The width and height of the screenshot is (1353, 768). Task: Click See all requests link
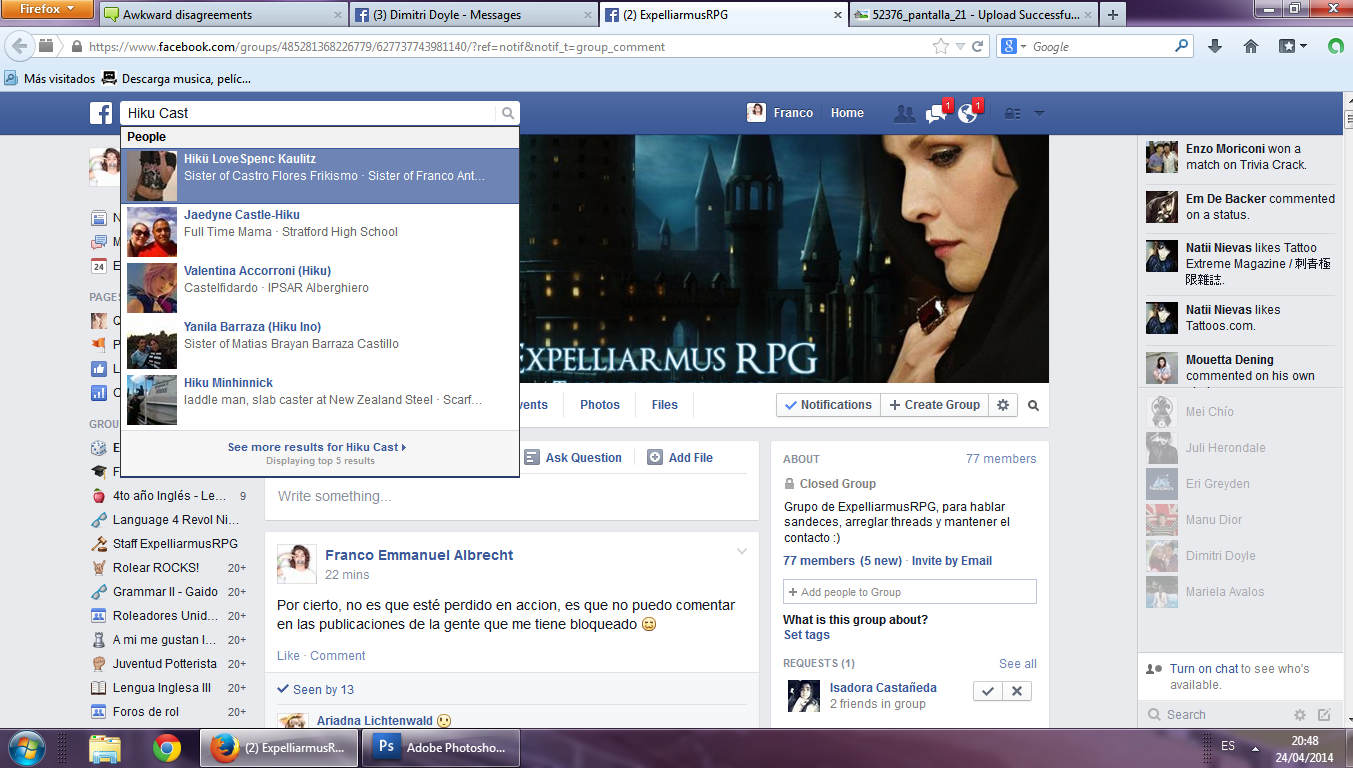1018,664
